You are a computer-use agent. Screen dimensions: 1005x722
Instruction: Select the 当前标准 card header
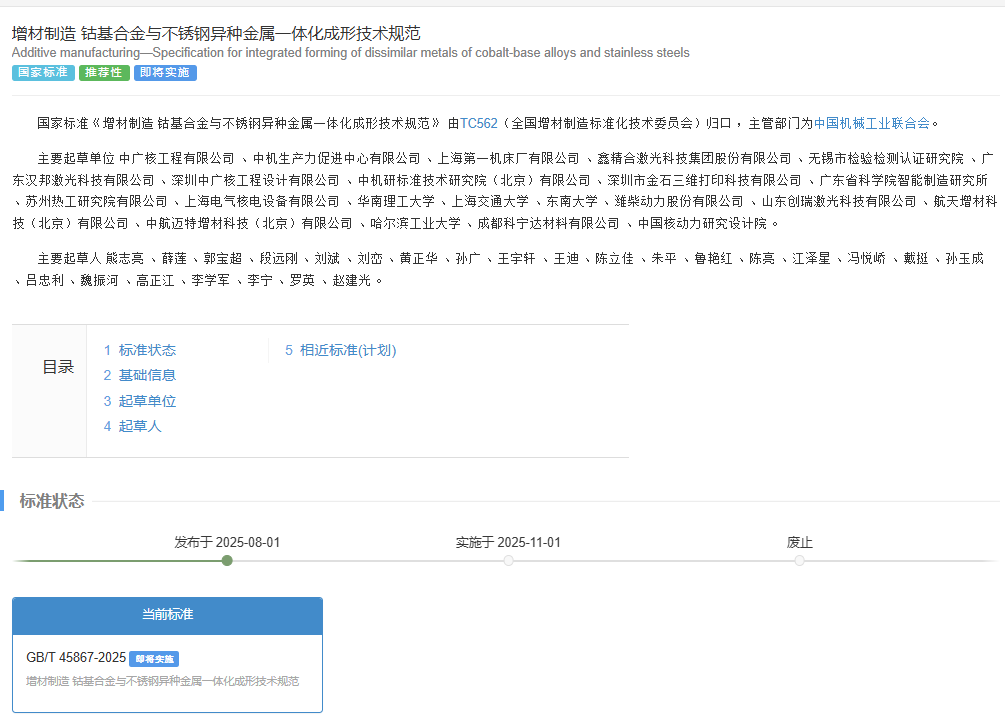click(x=167, y=614)
